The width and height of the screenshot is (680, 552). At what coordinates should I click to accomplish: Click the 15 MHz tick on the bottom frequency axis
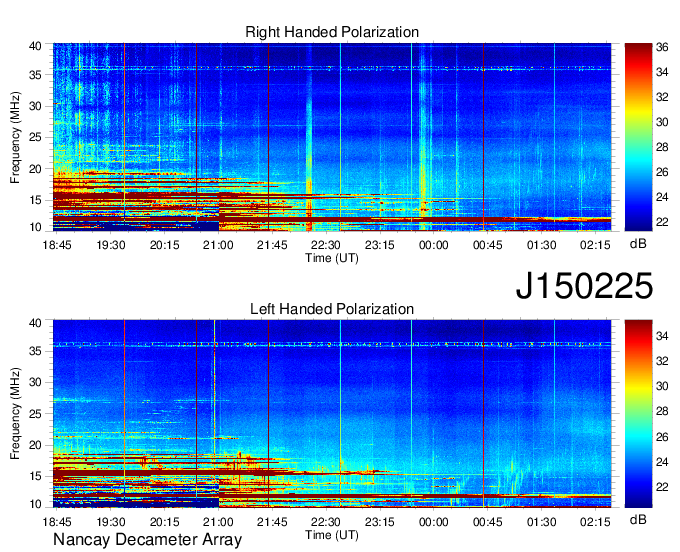pos(35,477)
